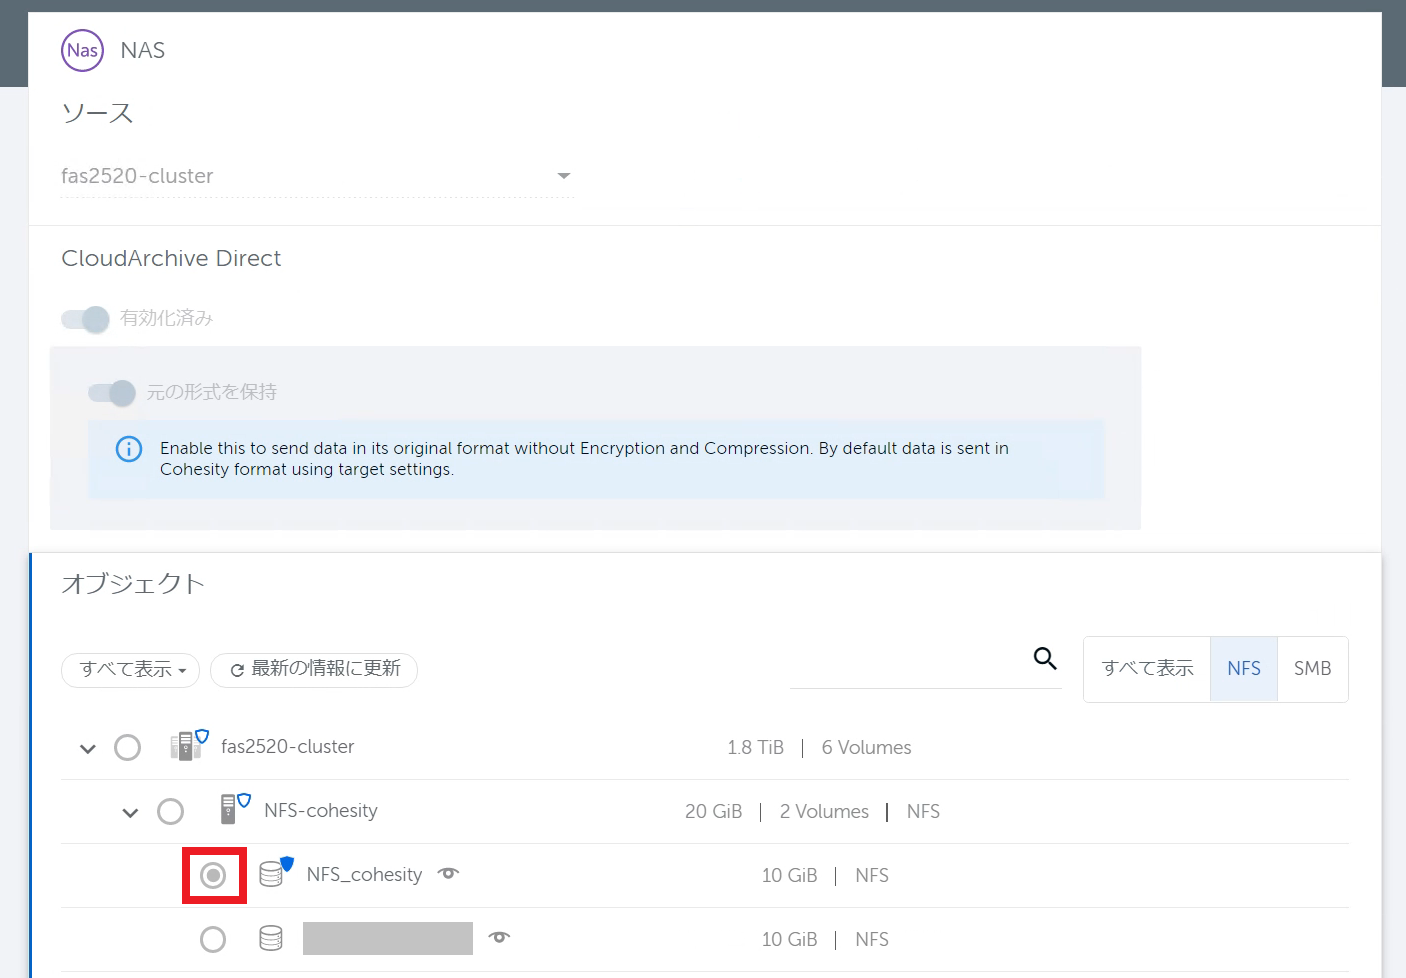
Task: Click the NFS_cohesity volume name
Action: 364,875
